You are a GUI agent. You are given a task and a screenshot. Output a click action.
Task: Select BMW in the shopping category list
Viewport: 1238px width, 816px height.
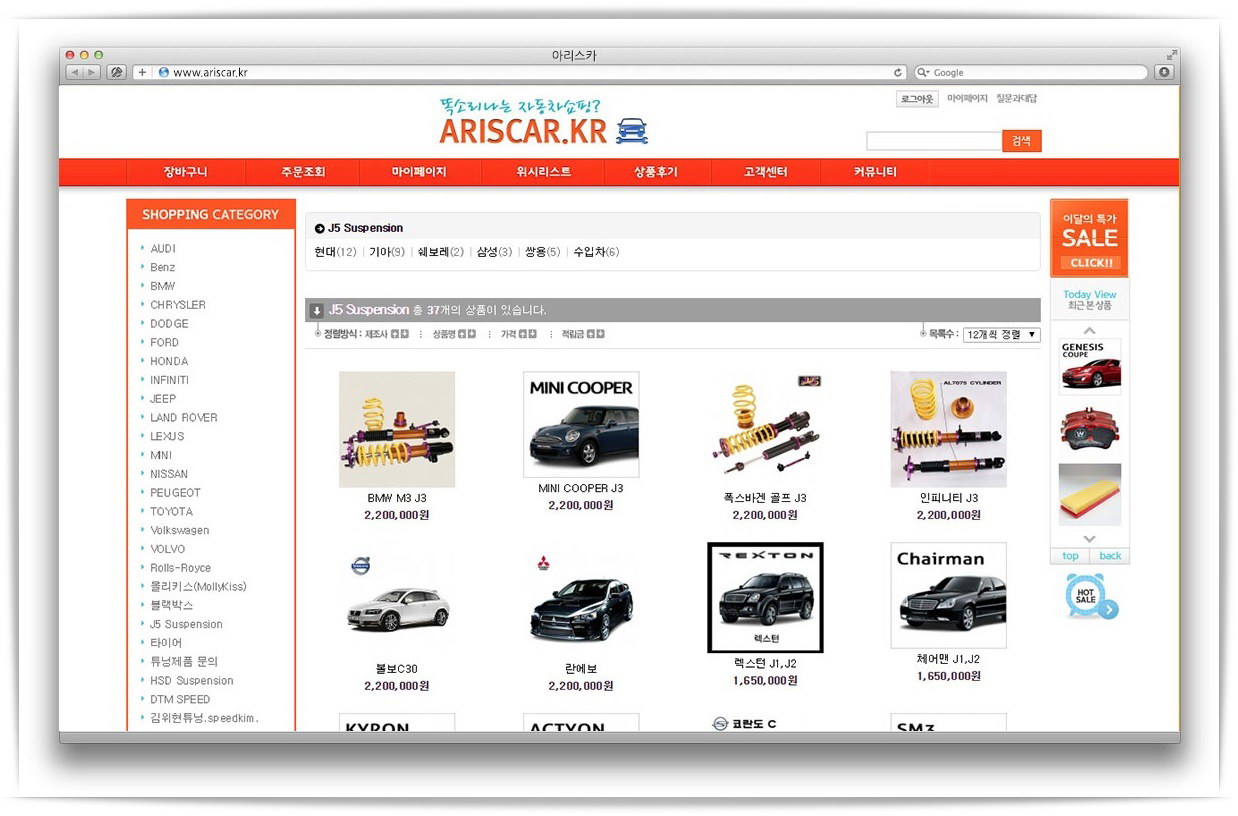pos(163,286)
